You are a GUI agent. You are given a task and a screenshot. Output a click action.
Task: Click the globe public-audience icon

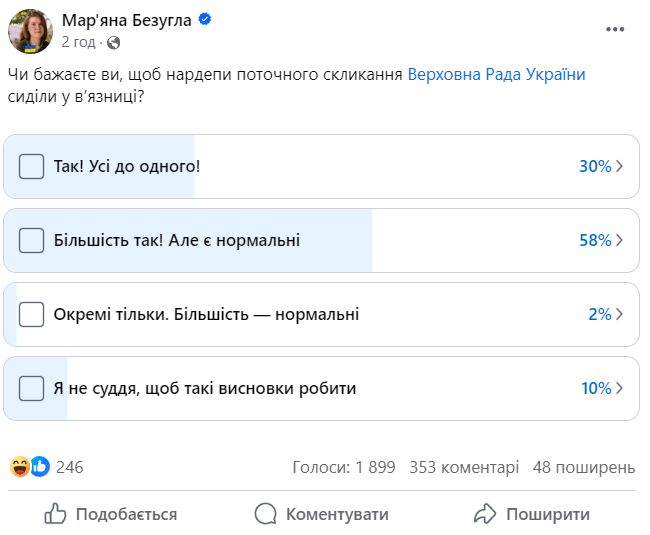pos(113,42)
